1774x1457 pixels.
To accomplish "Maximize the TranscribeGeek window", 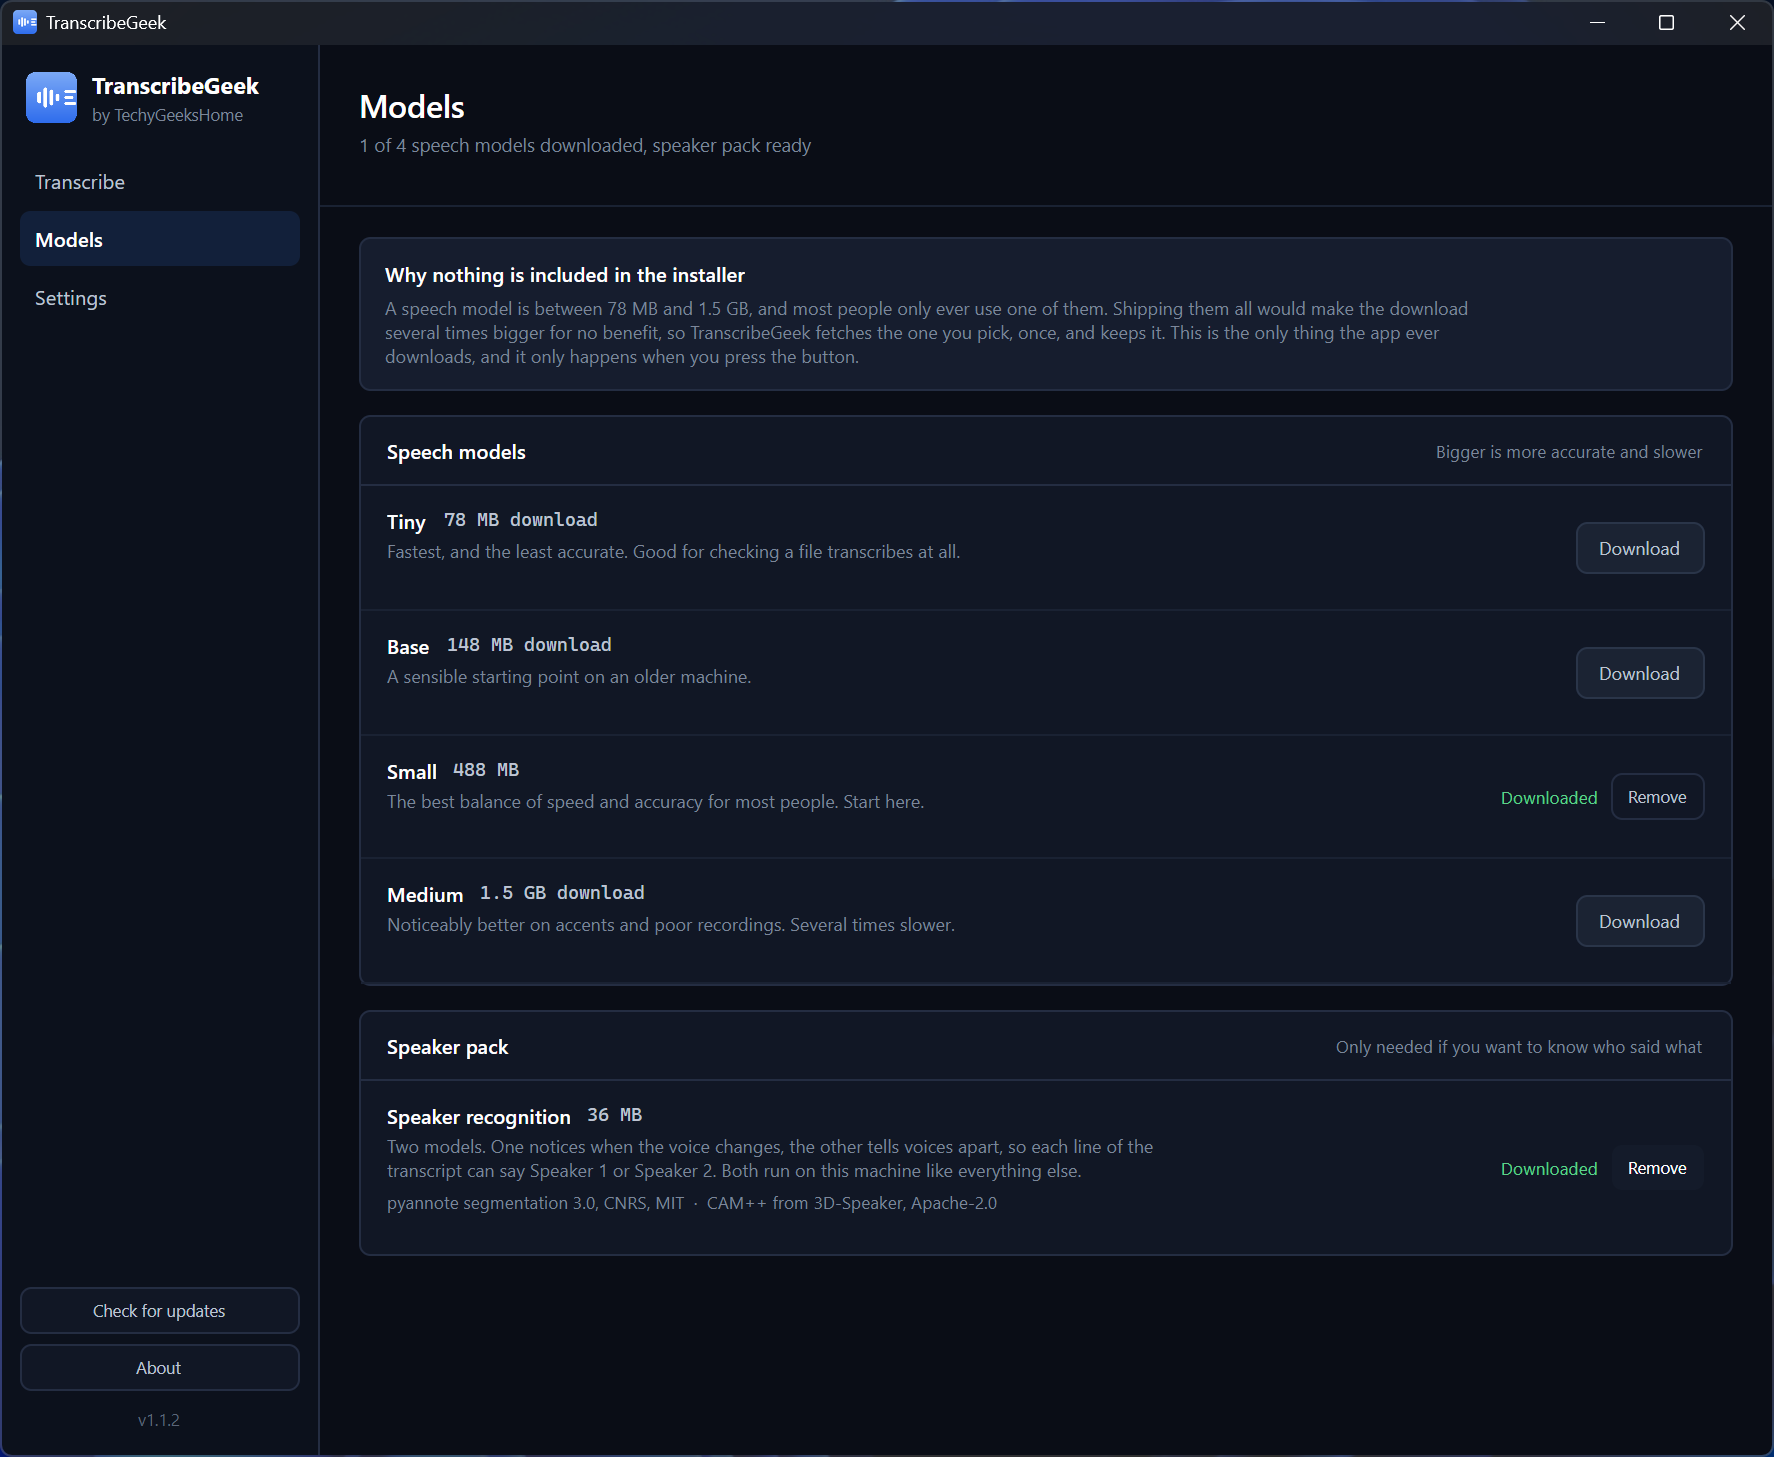I will coord(1666,22).
